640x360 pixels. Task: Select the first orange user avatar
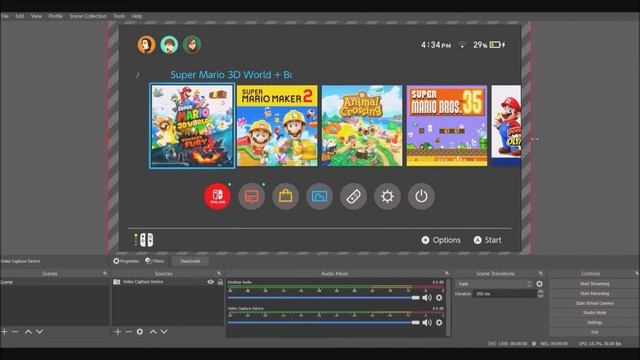[147, 44]
